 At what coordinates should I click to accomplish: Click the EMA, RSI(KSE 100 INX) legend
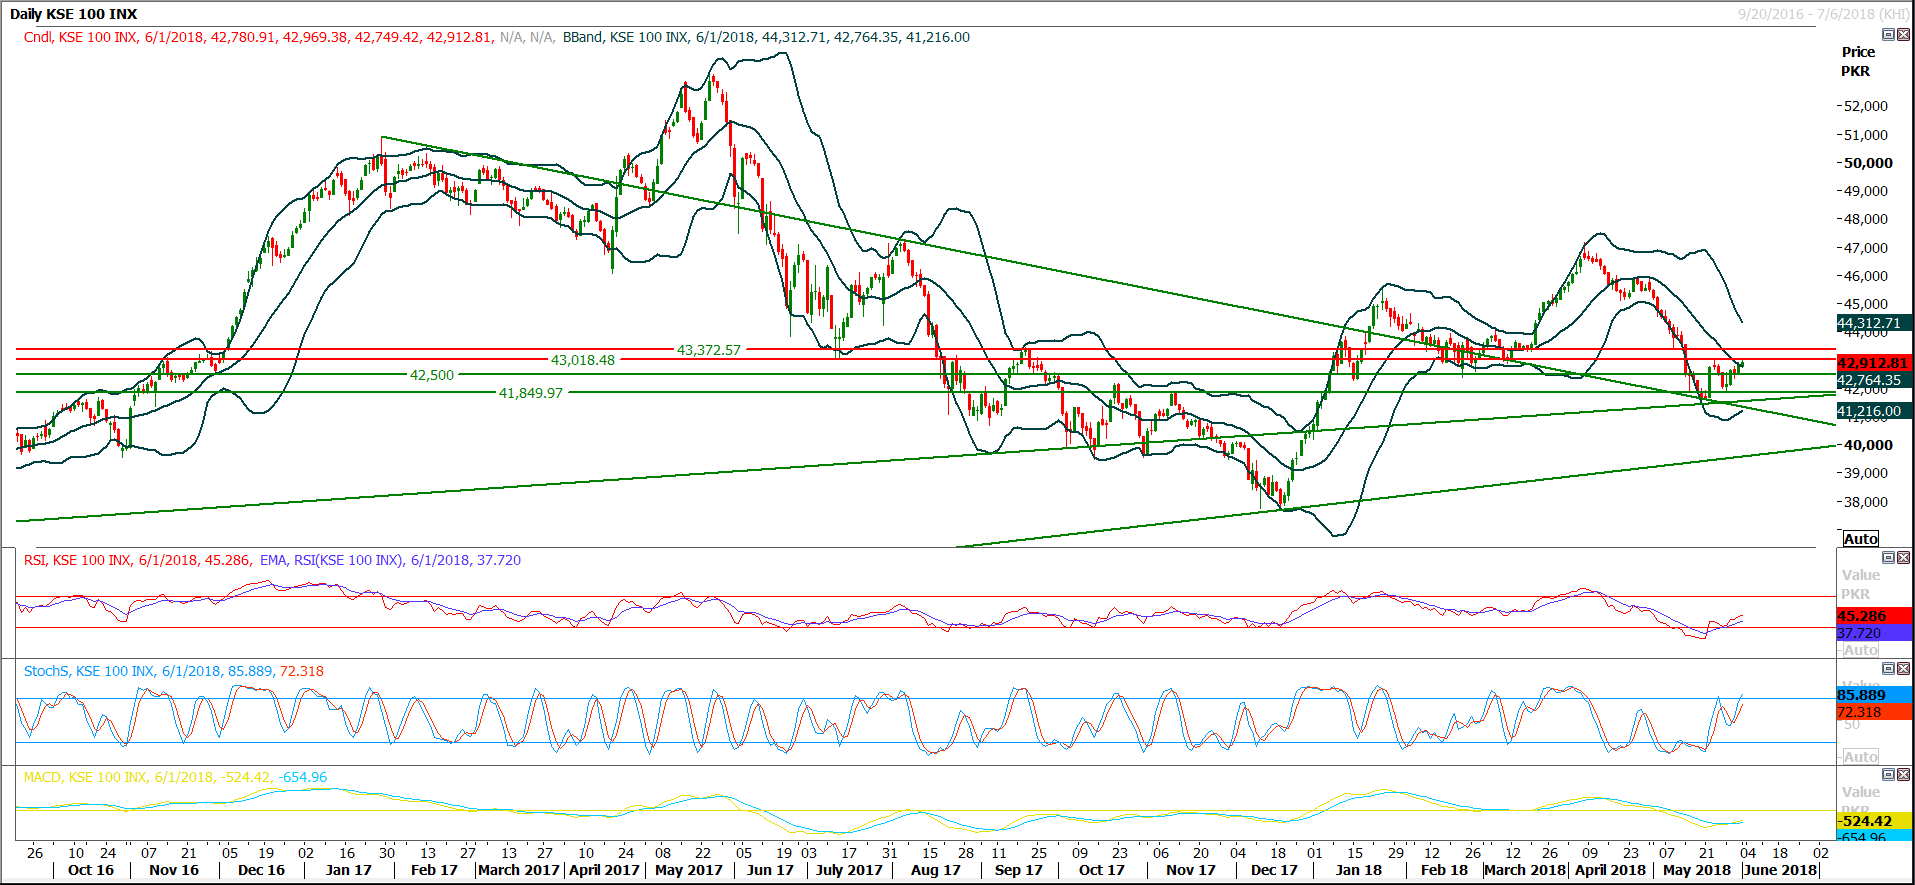pyautogui.click(x=390, y=560)
